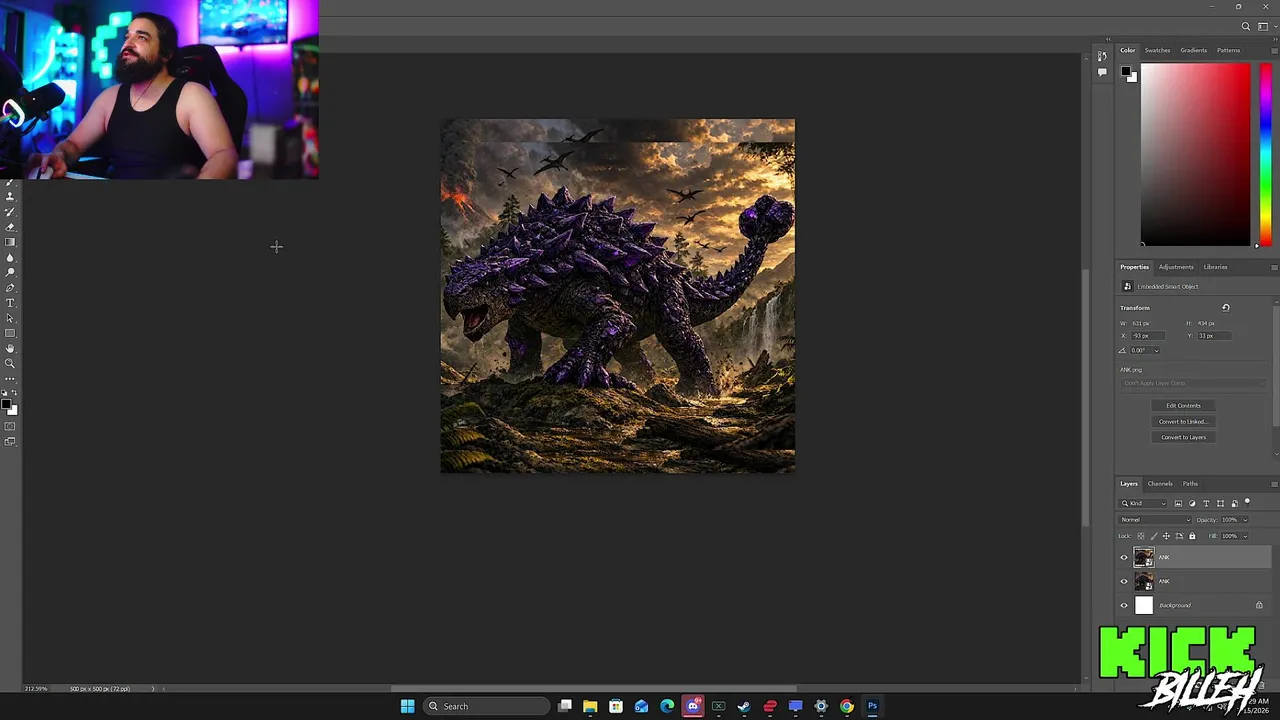Viewport: 1280px width, 720px height.
Task: Toggle lock all on layer
Action: (x=1192, y=536)
